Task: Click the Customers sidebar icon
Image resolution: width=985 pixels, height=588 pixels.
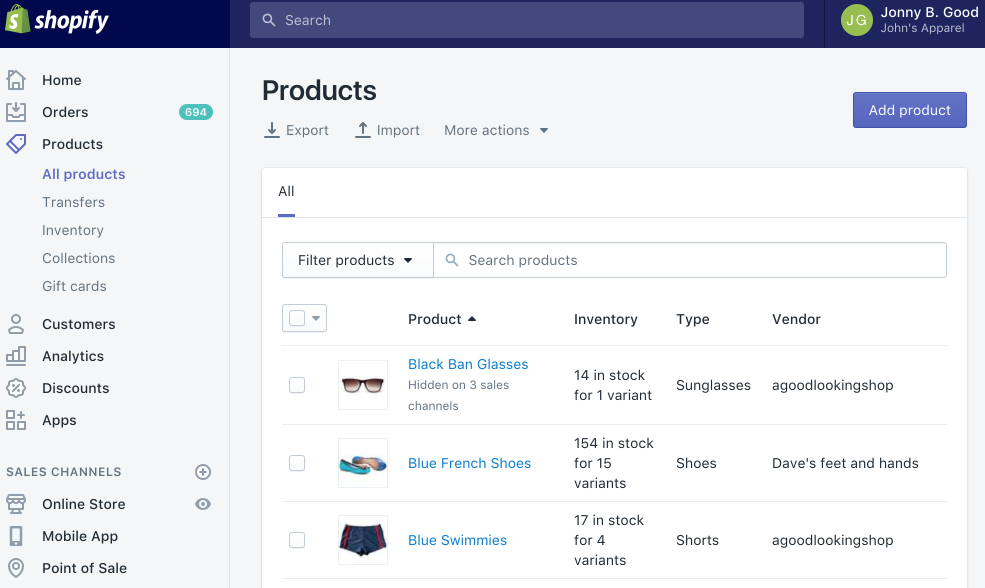Action: tap(15, 323)
